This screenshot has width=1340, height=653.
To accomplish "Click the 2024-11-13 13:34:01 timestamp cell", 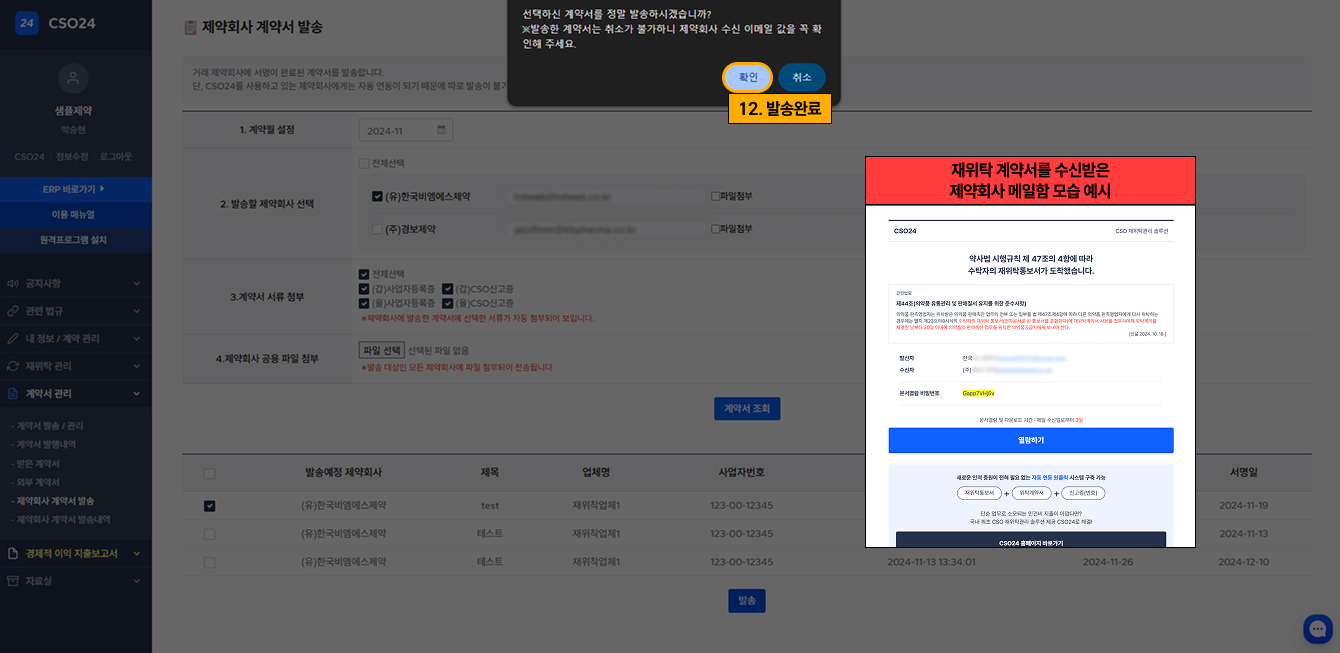I will click(931, 562).
